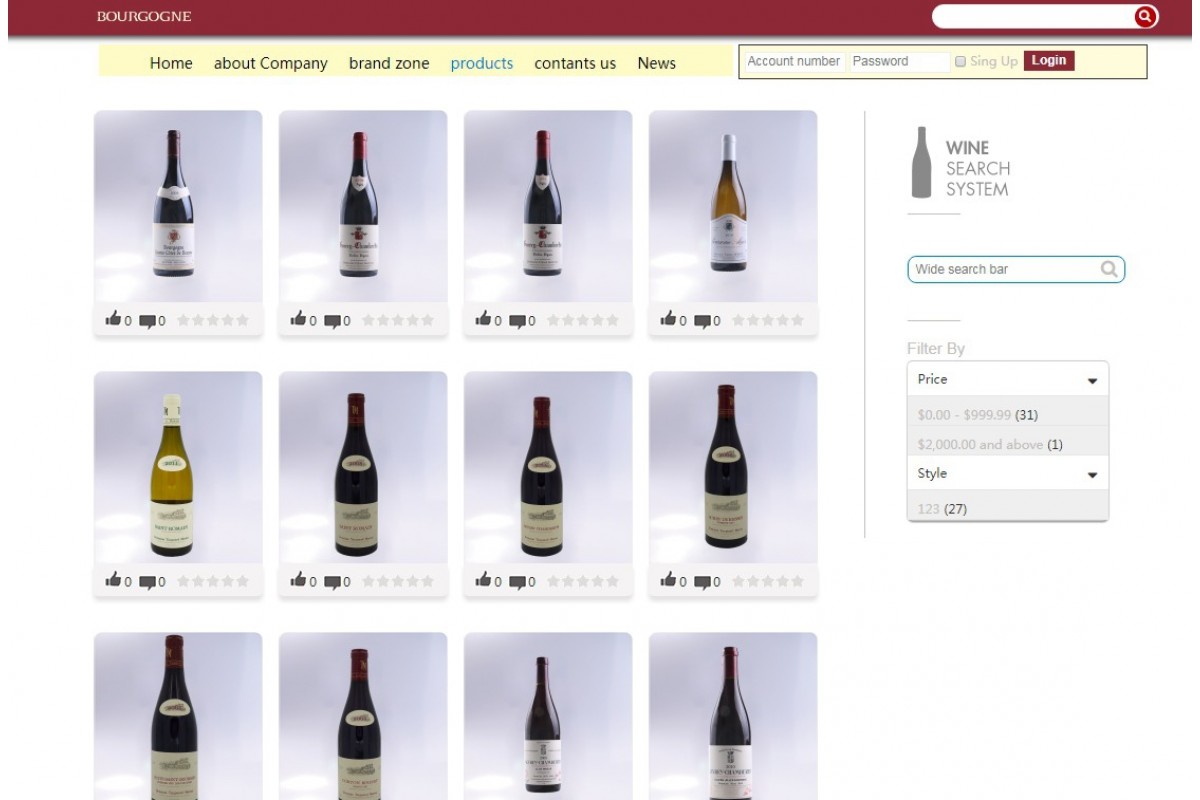Give the cream-capped greenish white wine five stars

click(242, 581)
